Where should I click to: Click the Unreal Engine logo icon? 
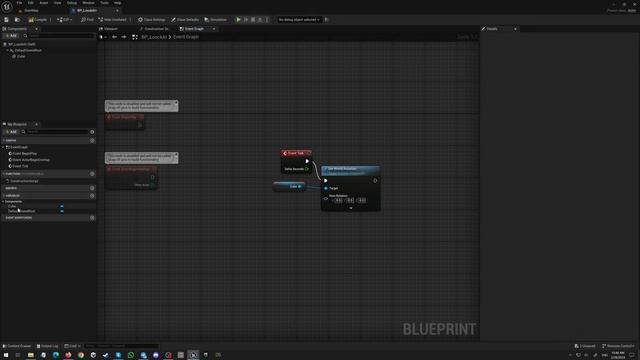pyautogui.click(x=7, y=6)
